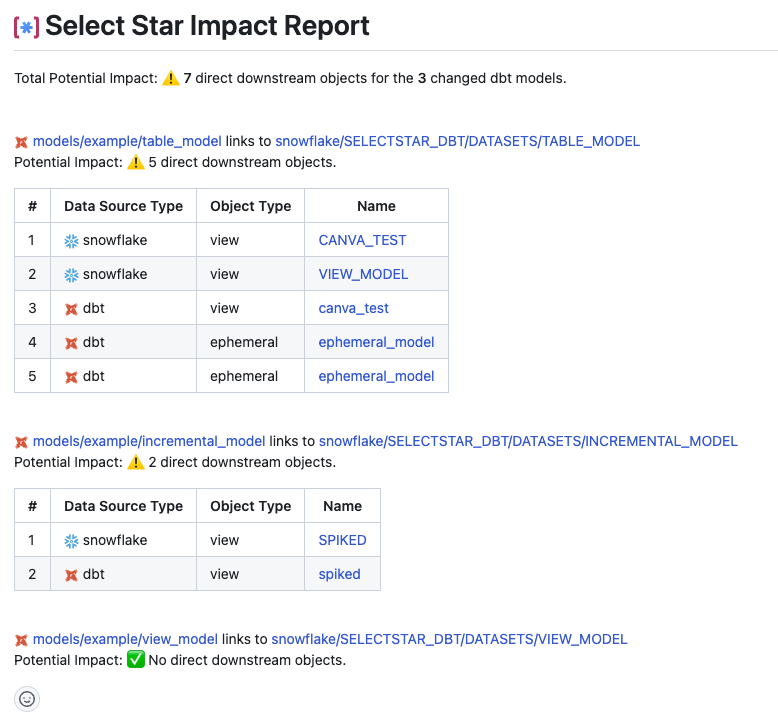Open the snowflake/SELECTSTAR_DBT/DATASETS/VIEW_MODEL link

point(449,640)
